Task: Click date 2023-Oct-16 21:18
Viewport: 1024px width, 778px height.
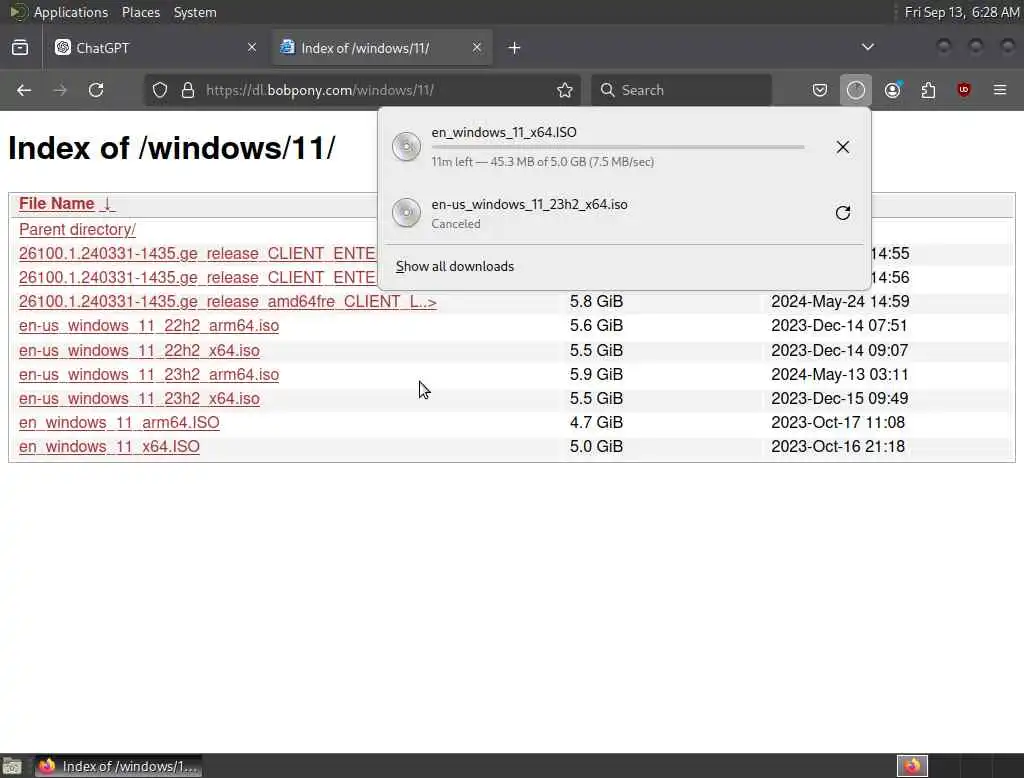Action: click(838, 447)
